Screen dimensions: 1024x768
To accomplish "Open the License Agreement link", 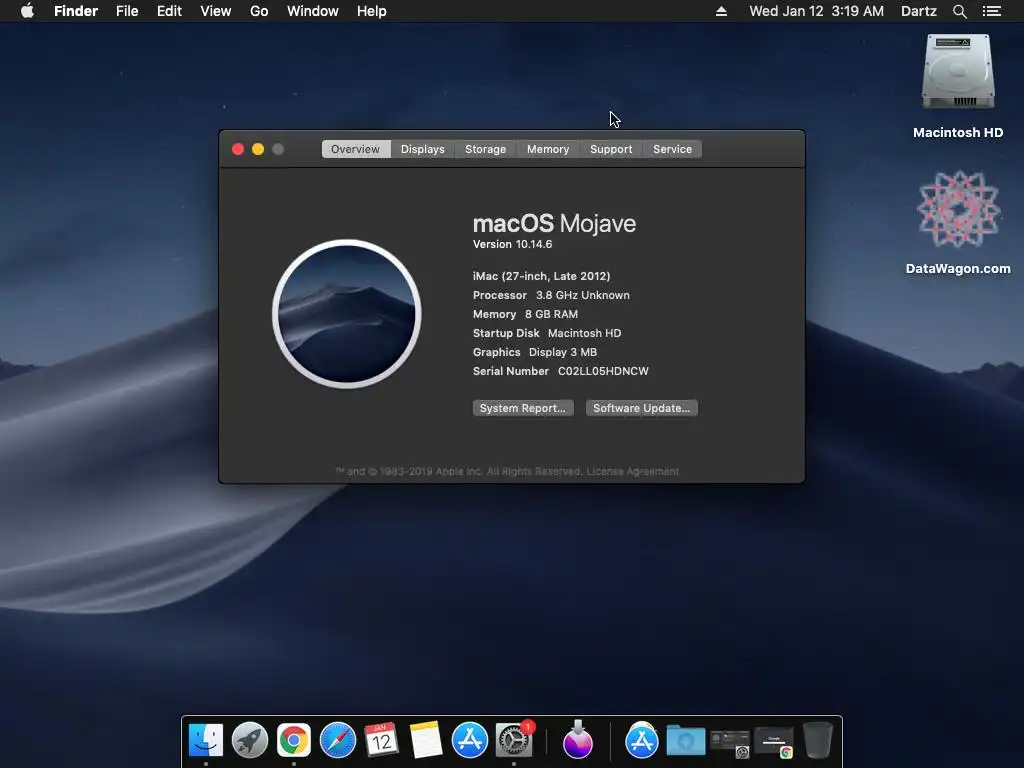I will coord(633,472).
